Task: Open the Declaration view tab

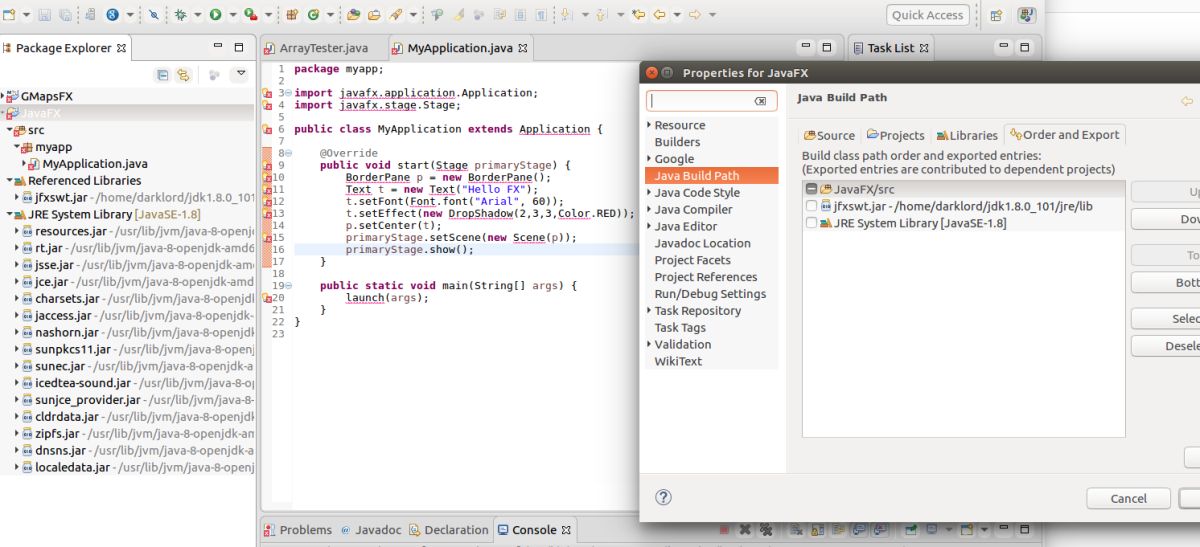Action: click(449, 530)
